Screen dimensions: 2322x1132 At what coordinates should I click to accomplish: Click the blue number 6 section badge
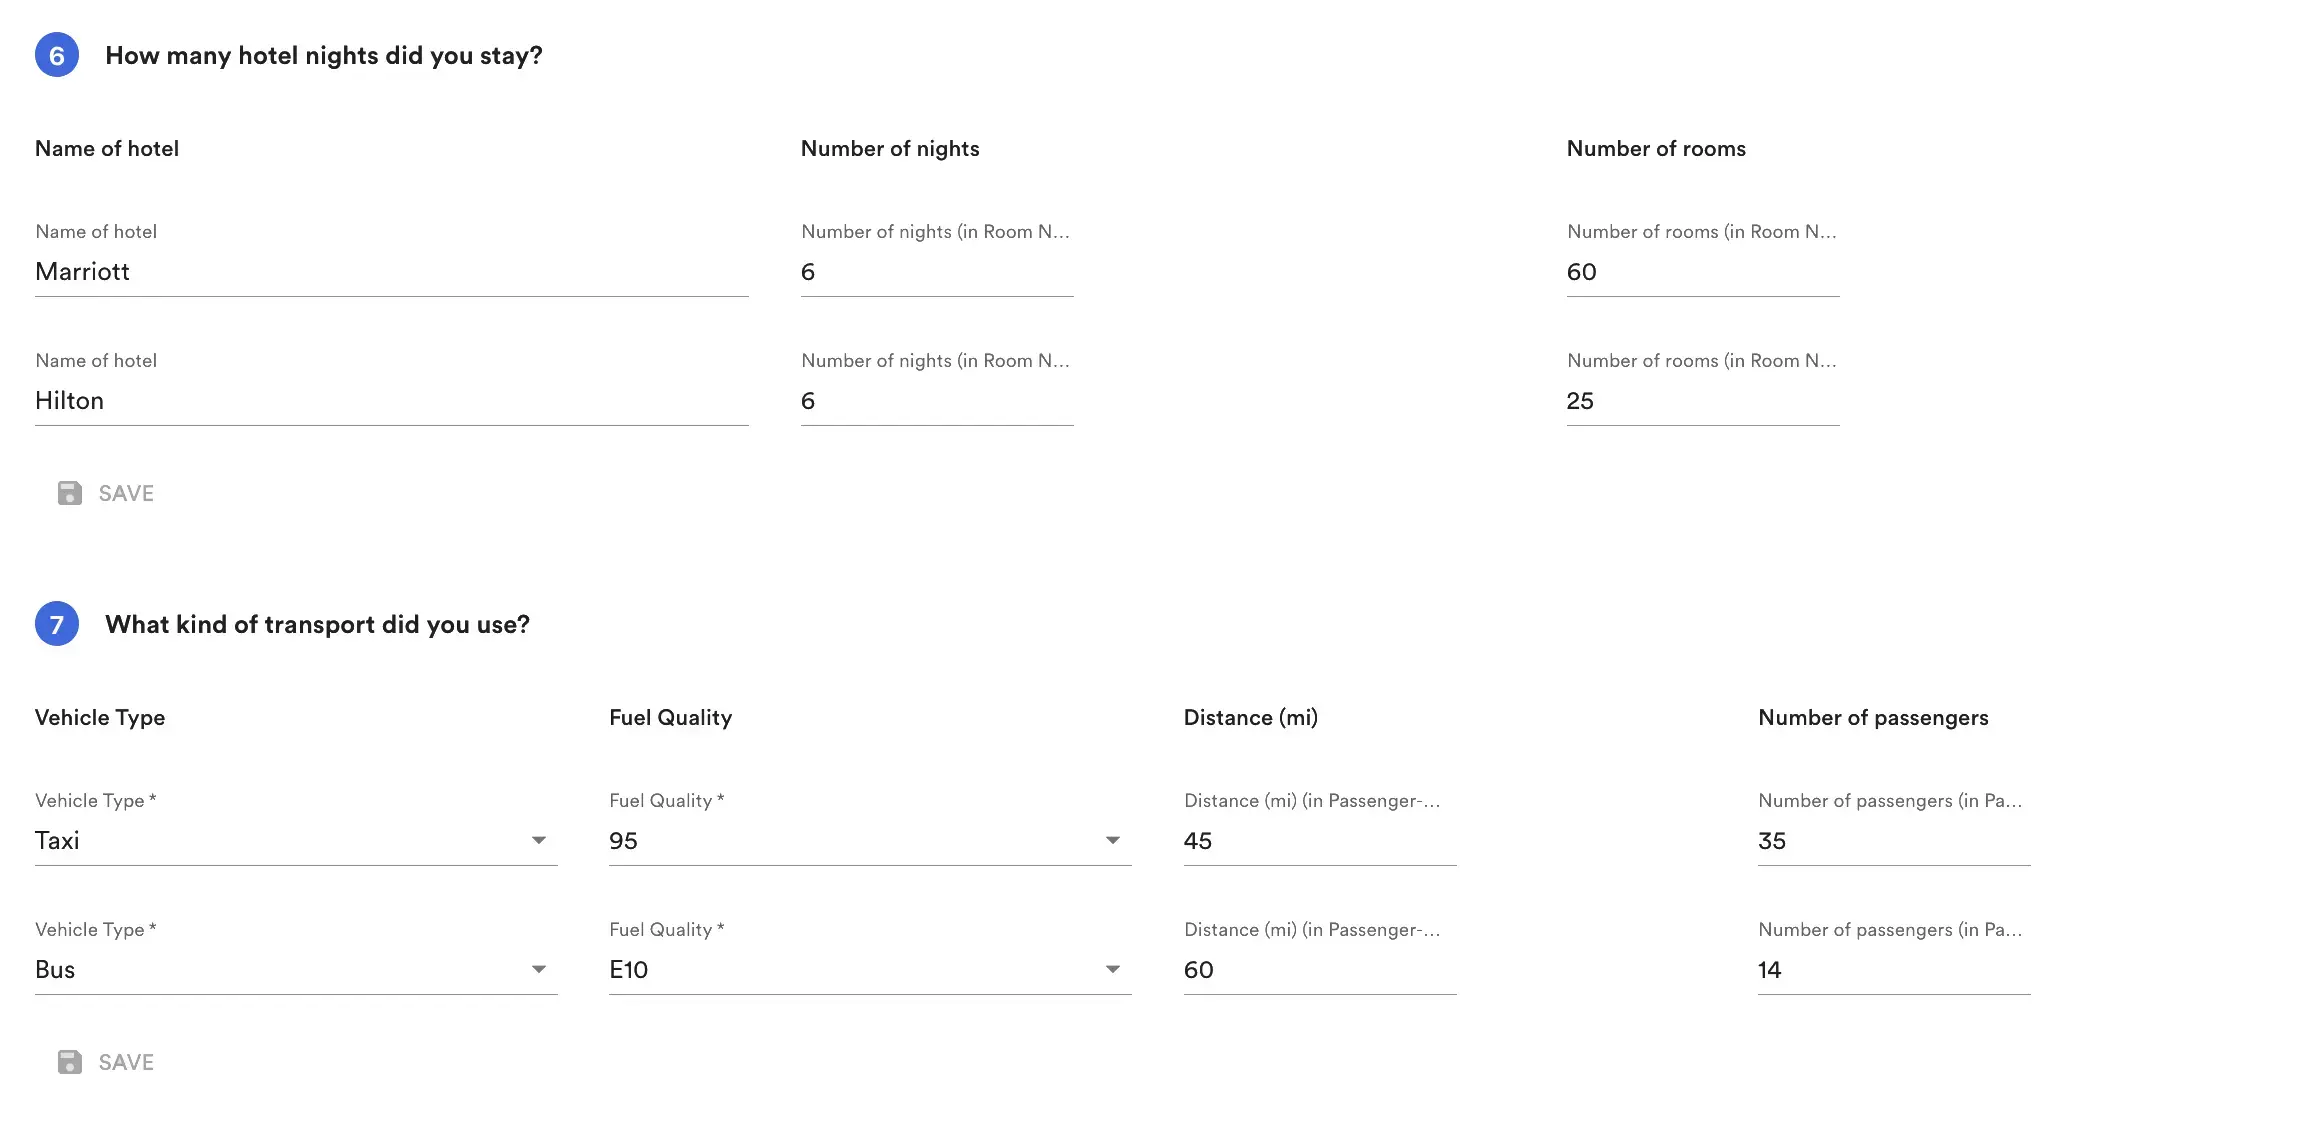[x=57, y=55]
